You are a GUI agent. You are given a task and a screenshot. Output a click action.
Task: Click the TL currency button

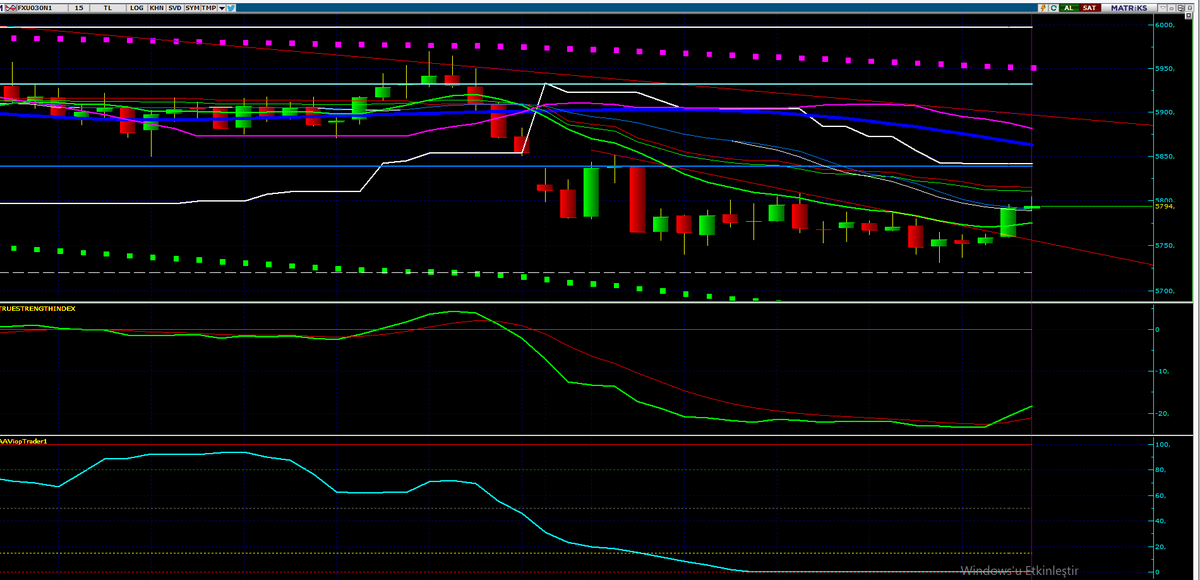click(x=107, y=8)
